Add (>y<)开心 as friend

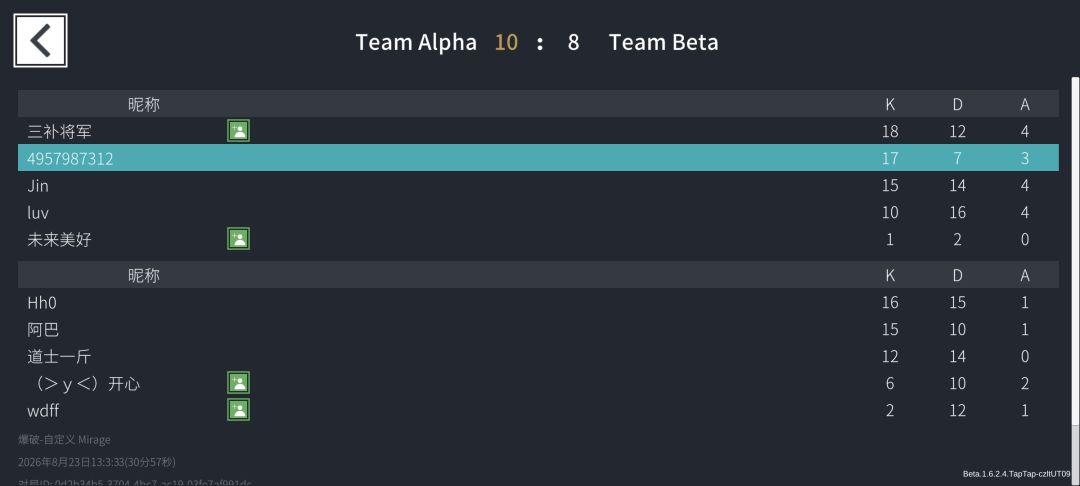[238, 383]
